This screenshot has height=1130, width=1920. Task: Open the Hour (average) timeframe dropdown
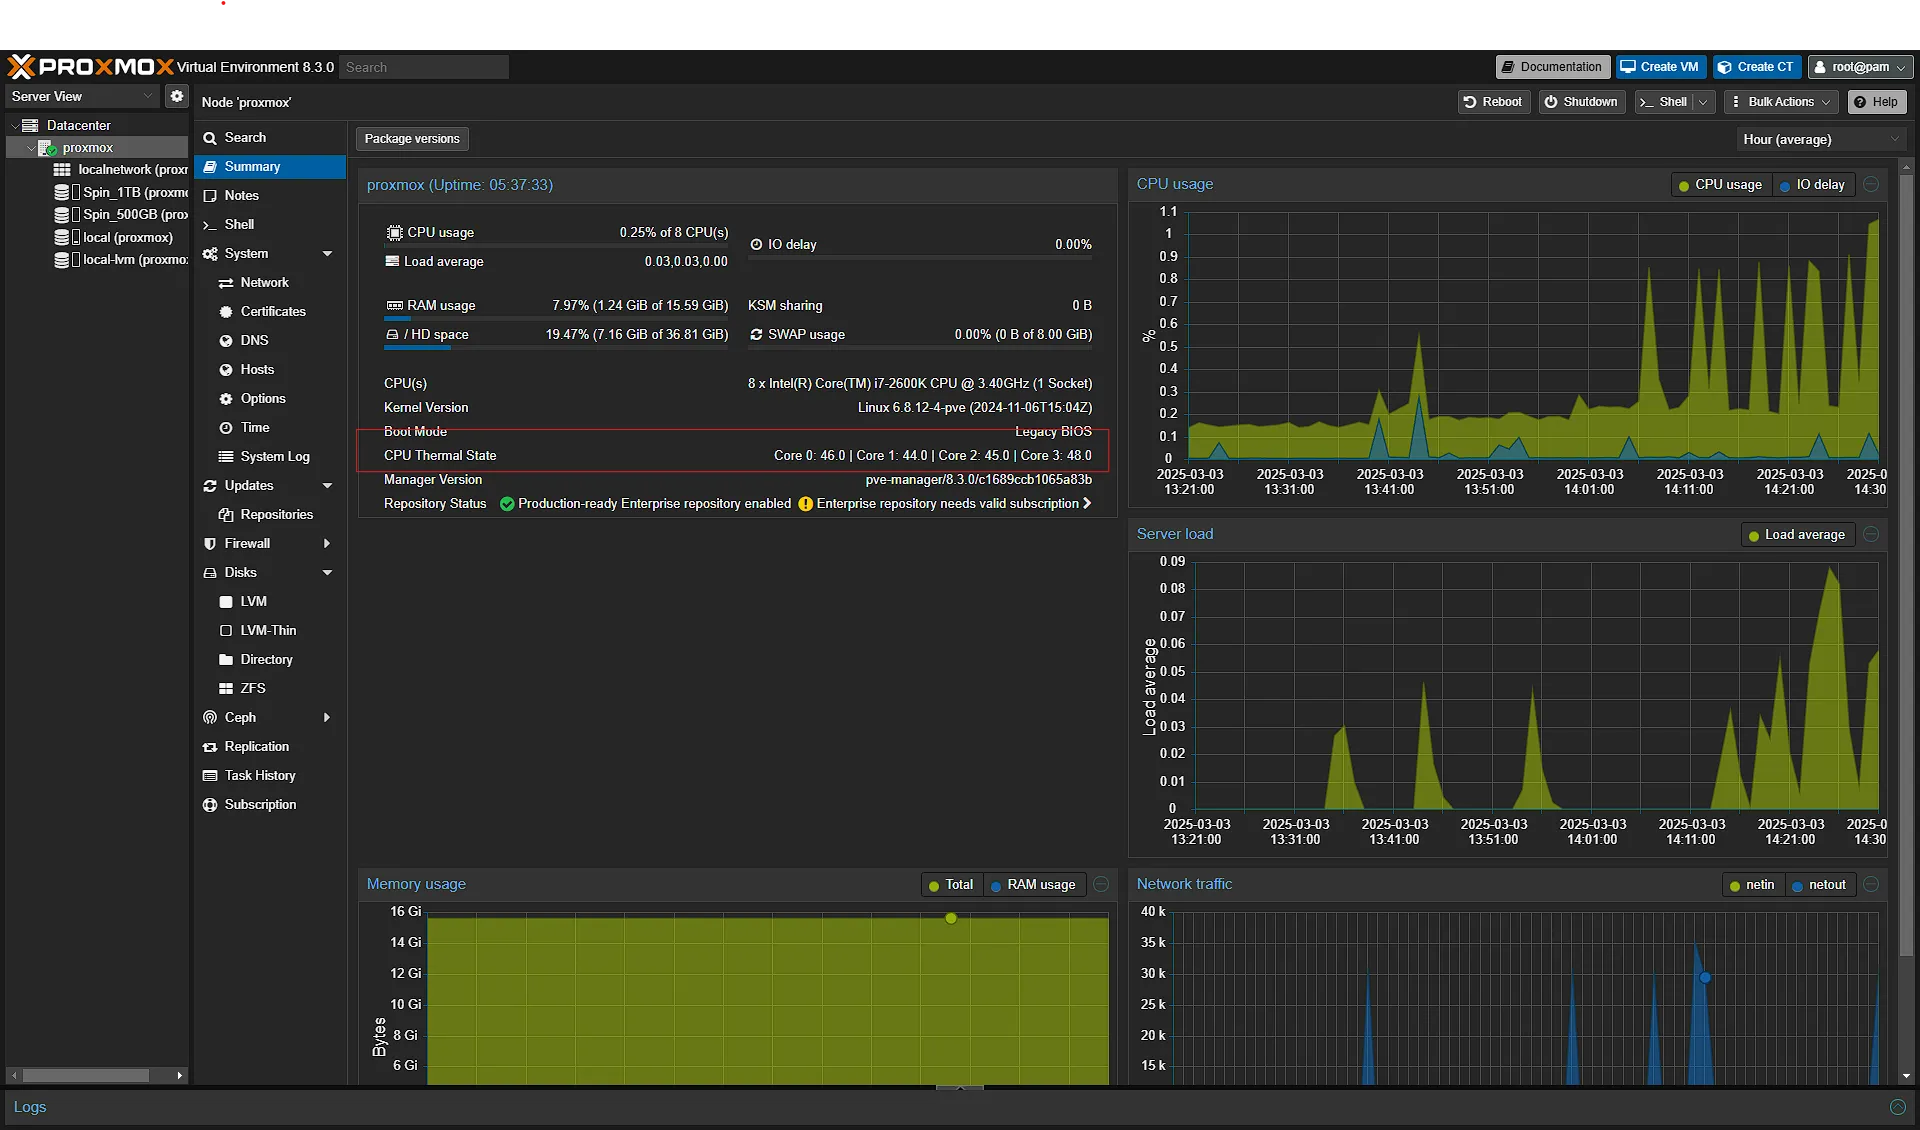[1820, 140]
